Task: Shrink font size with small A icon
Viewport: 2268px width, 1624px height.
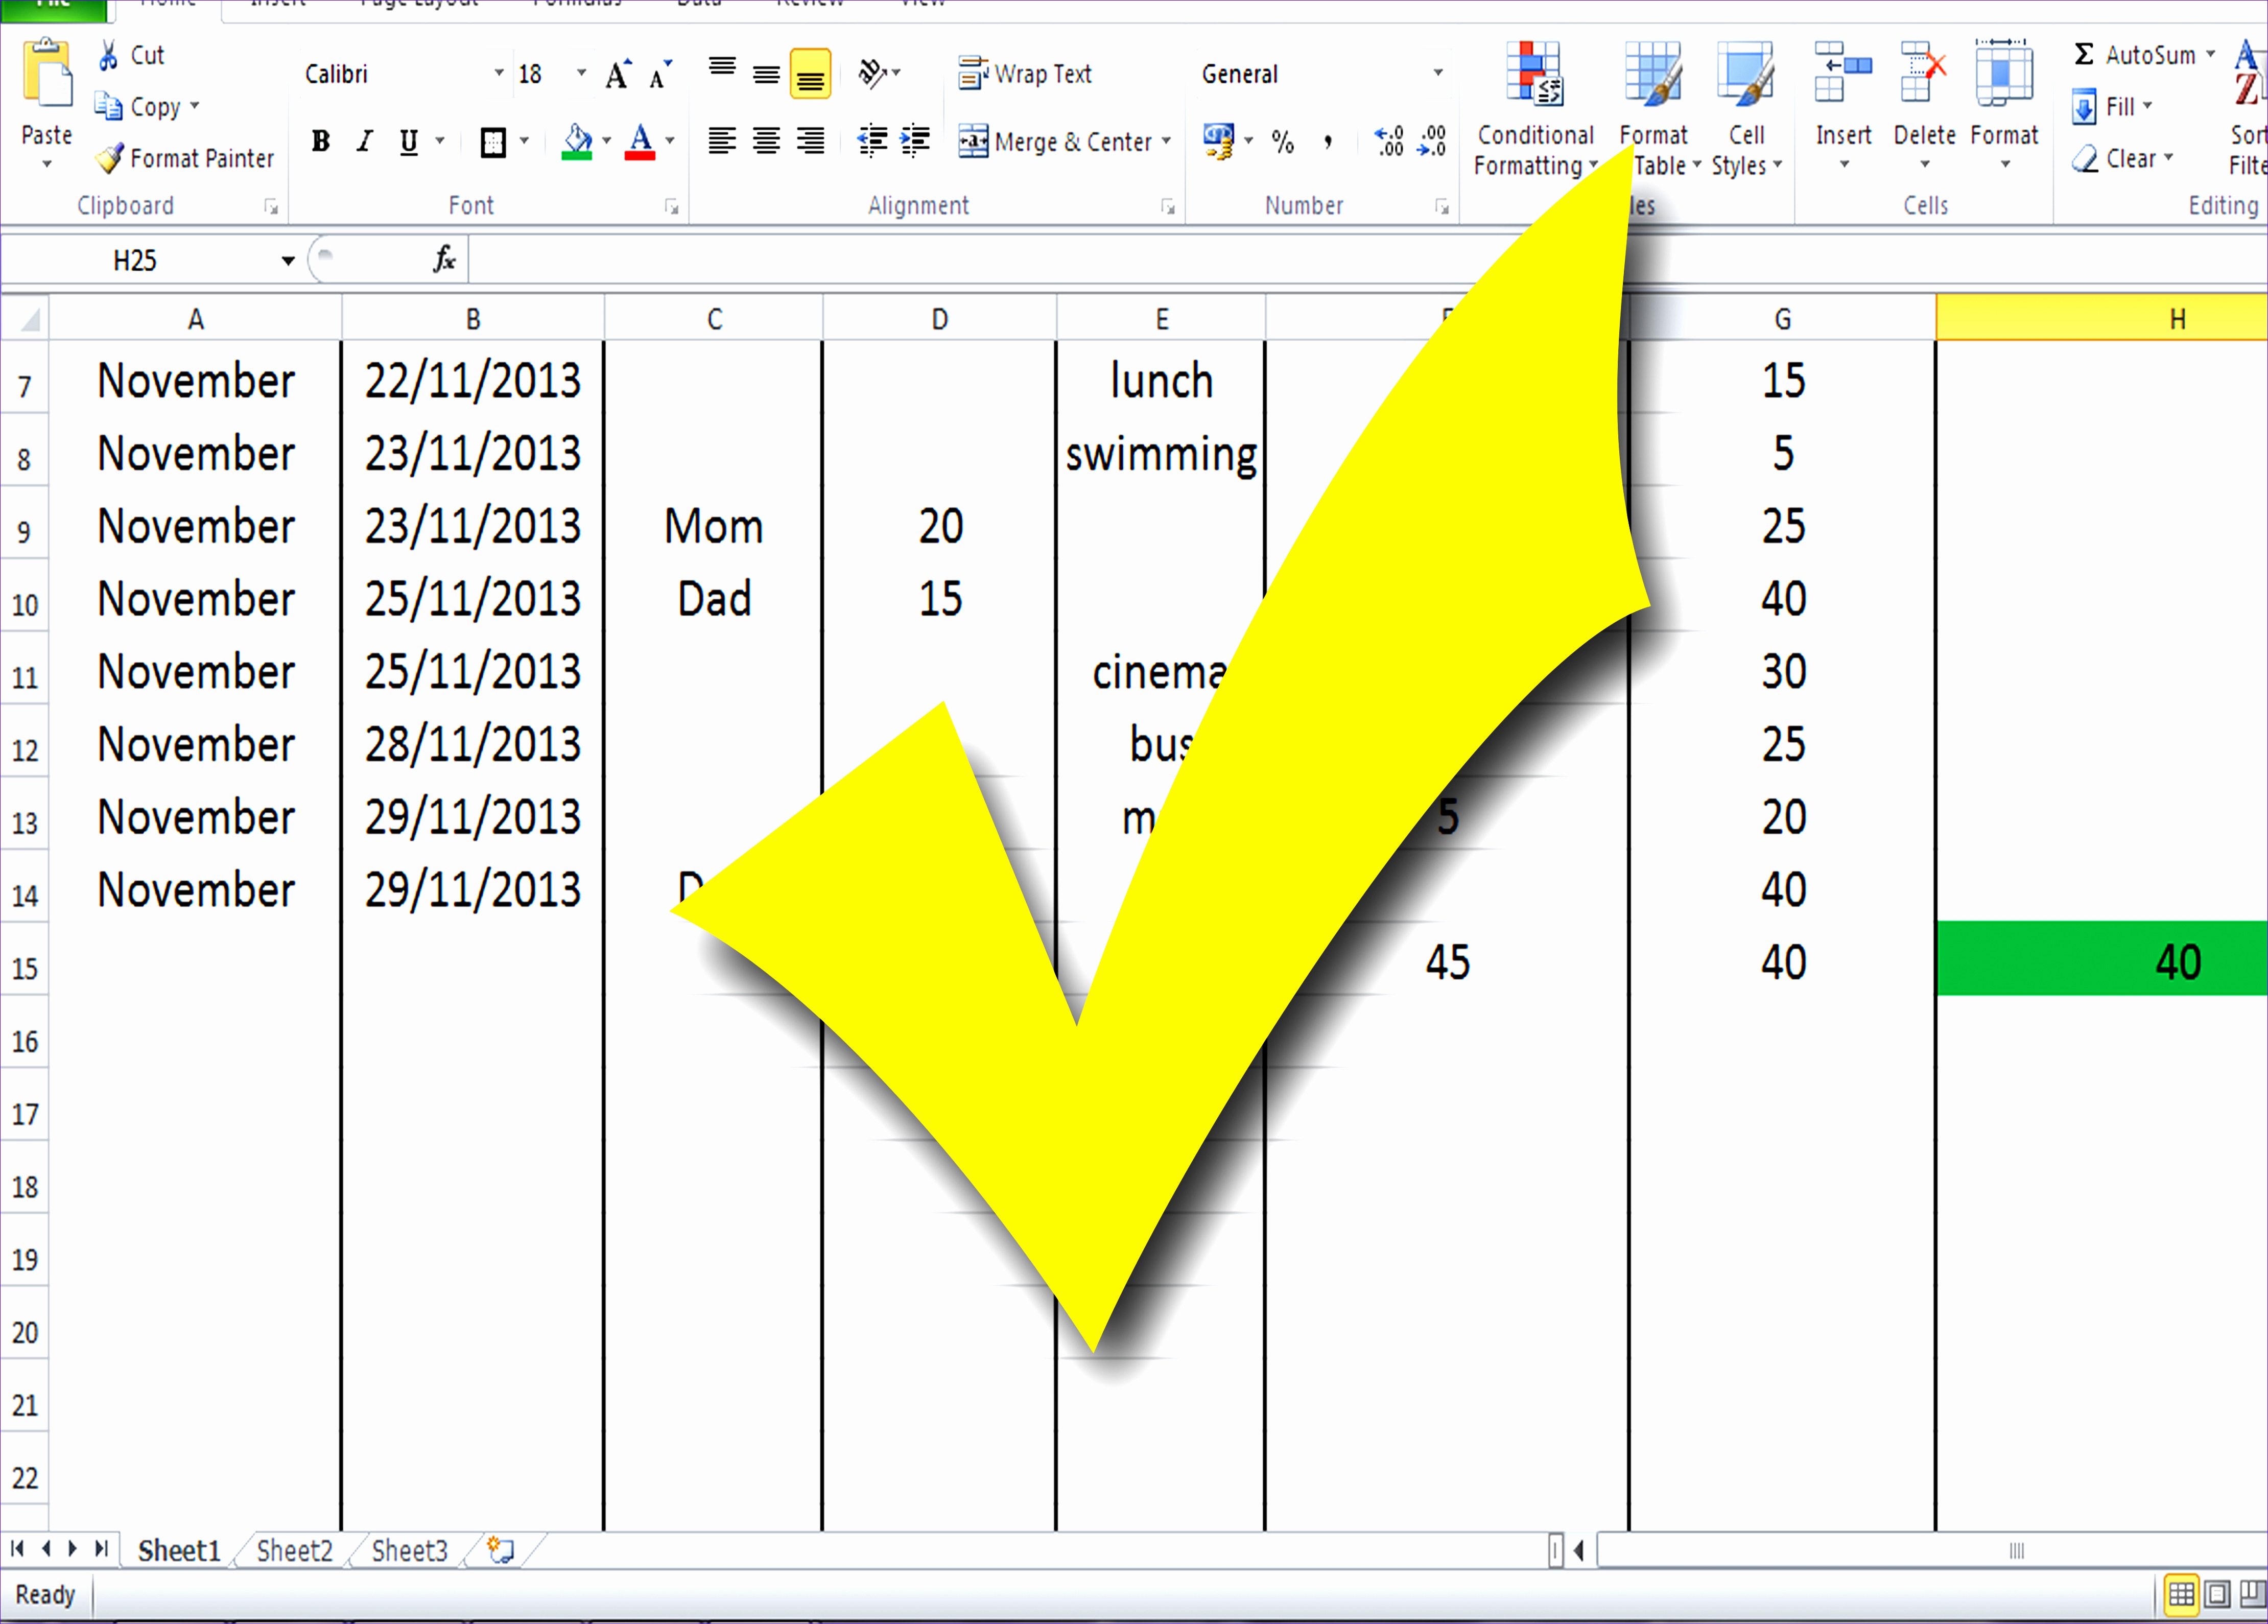Action: (x=660, y=75)
